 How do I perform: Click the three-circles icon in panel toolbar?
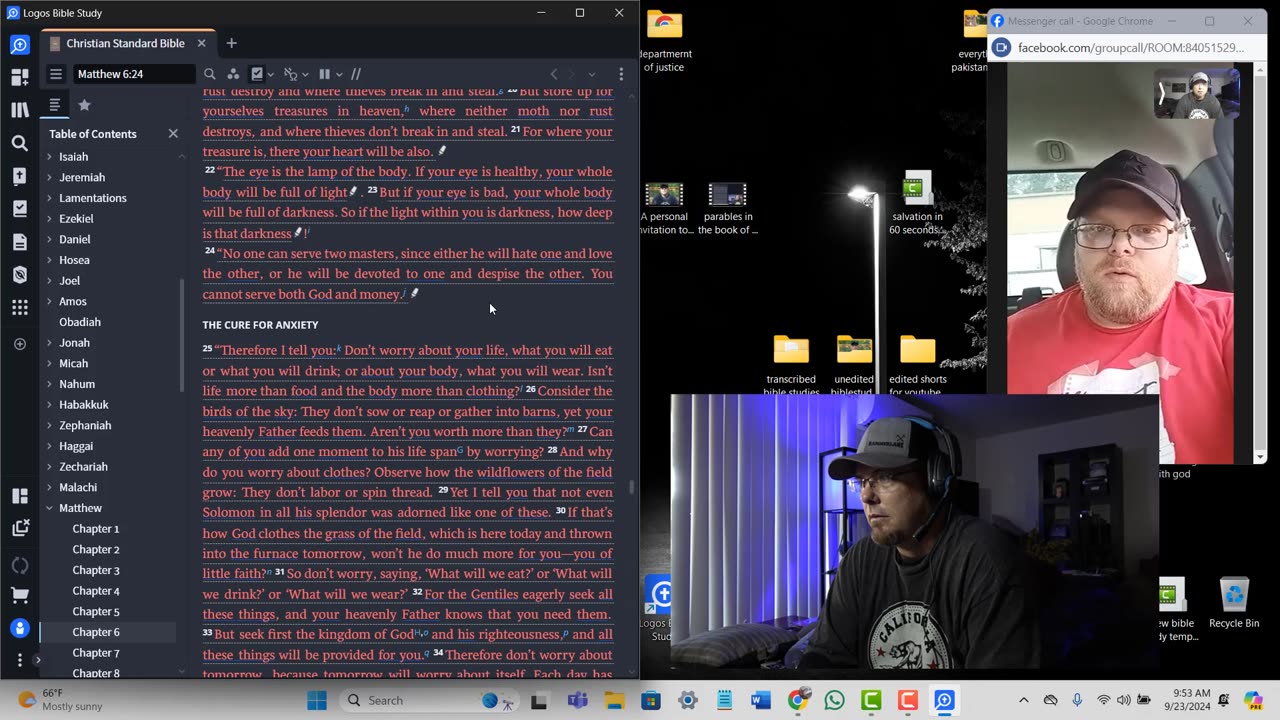[233, 74]
